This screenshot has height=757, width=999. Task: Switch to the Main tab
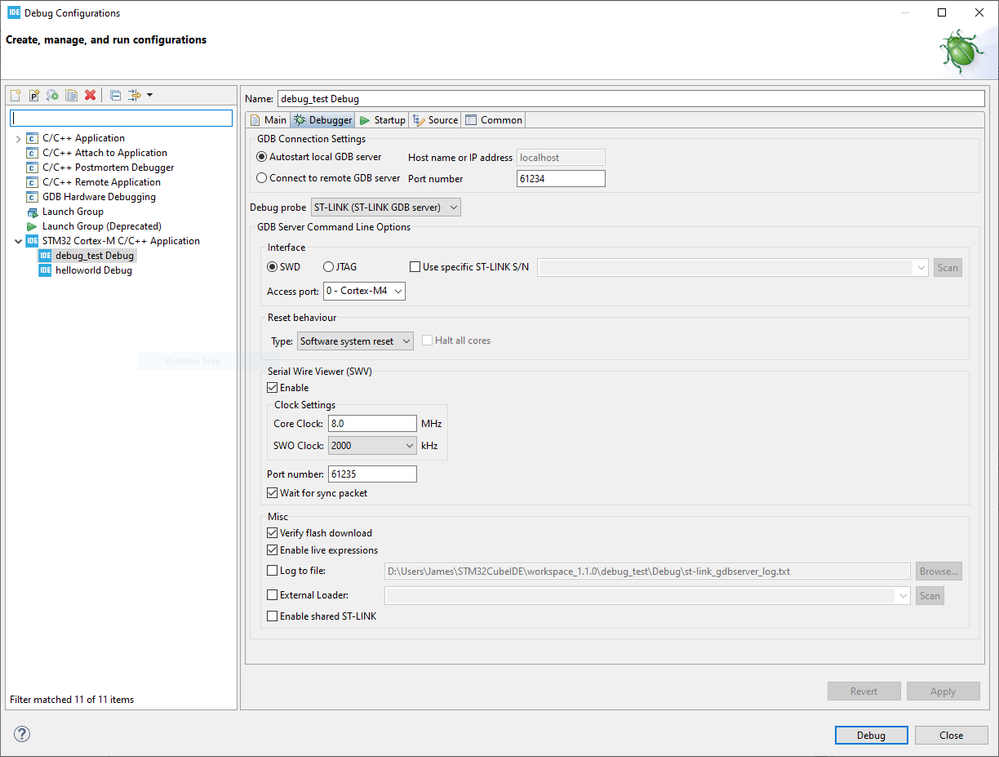tap(268, 120)
